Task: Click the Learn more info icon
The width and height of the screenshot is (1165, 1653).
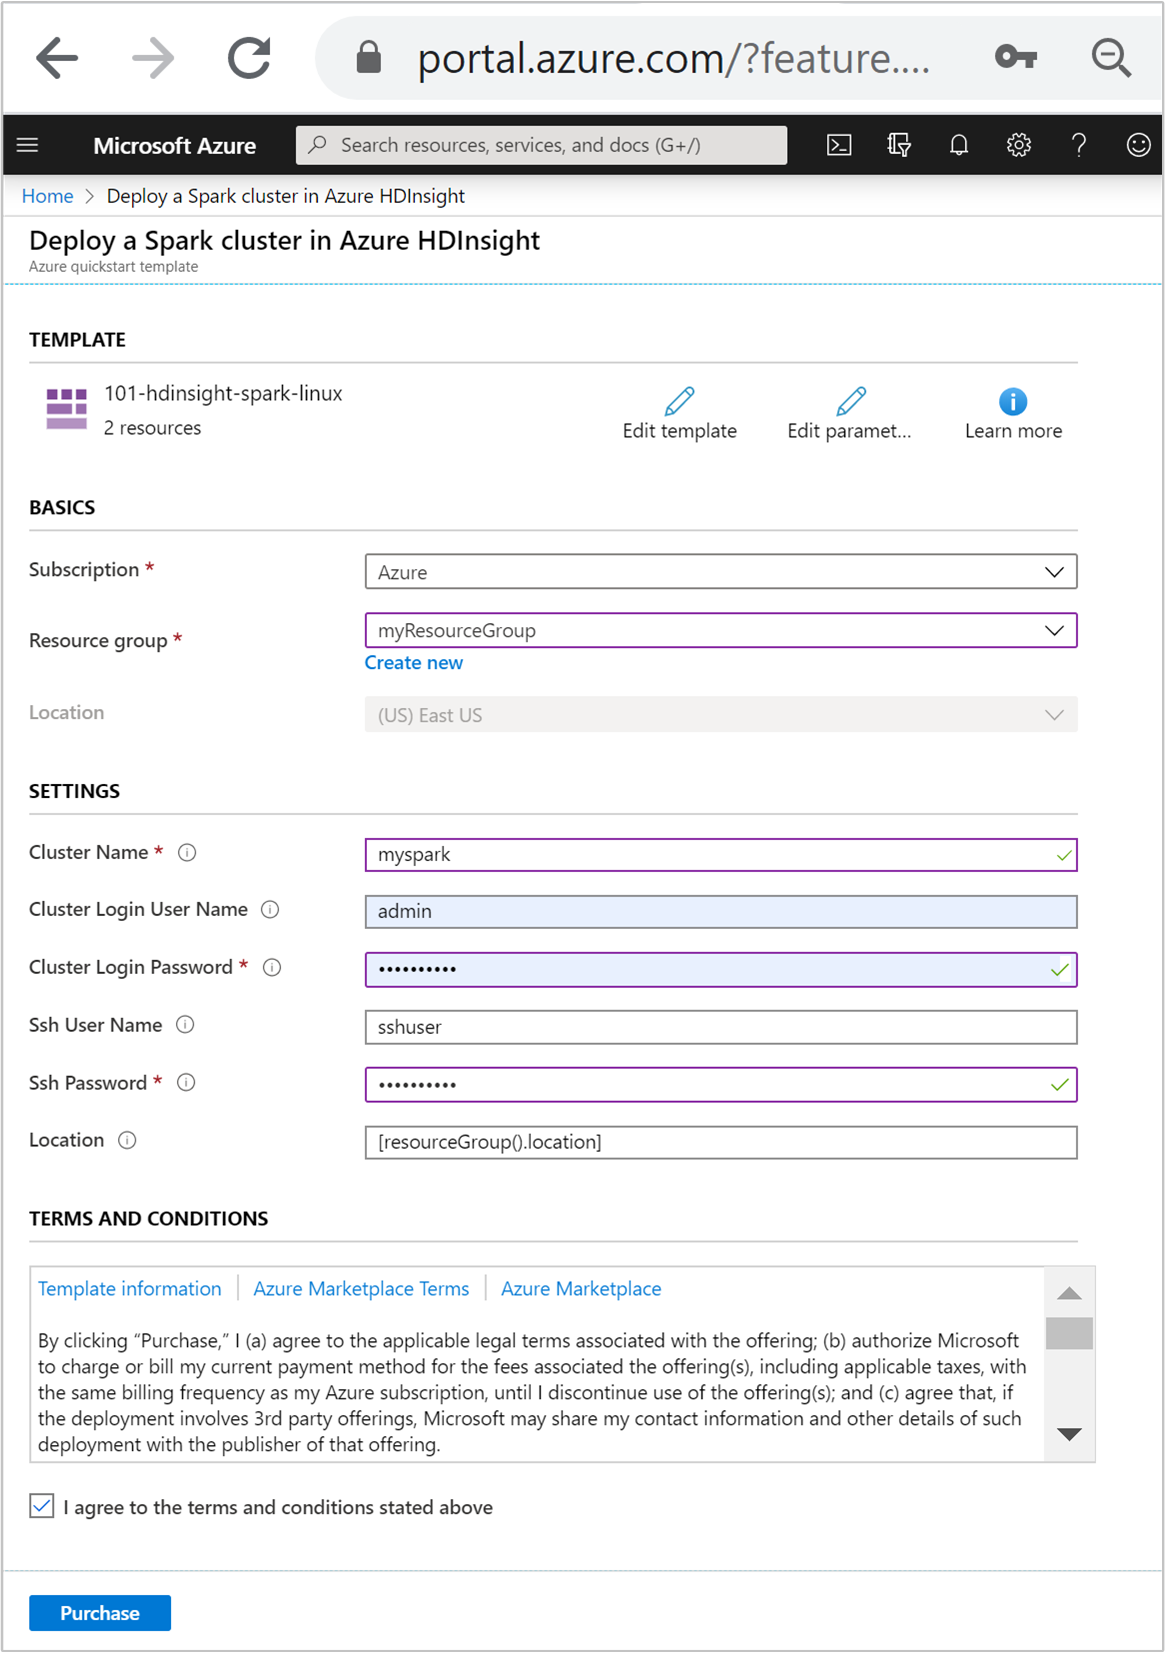Action: click(x=1012, y=401)
